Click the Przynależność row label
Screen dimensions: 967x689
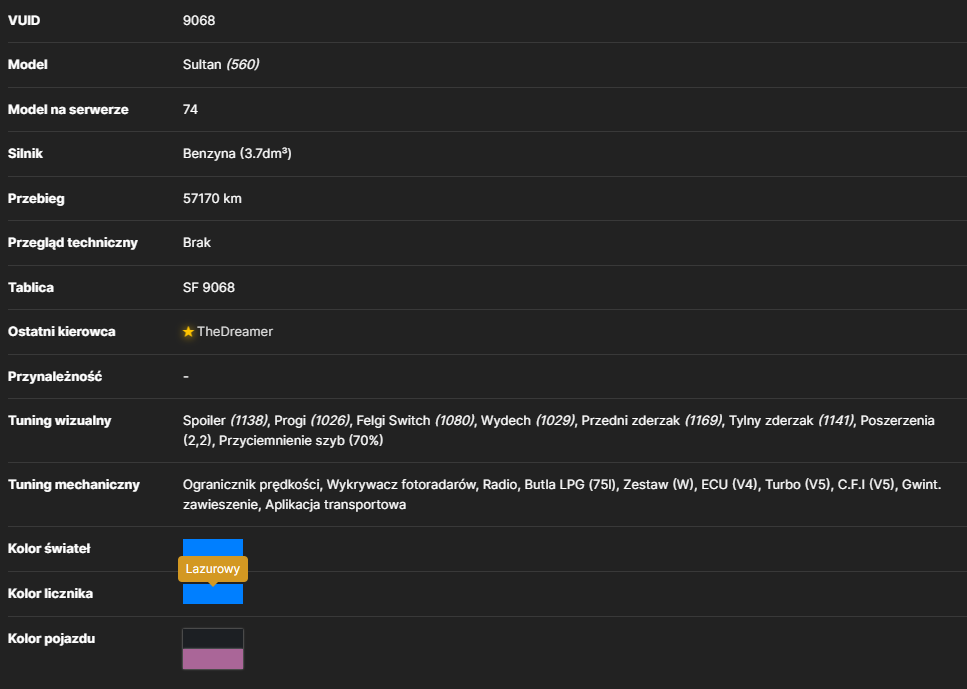point(55,376)
